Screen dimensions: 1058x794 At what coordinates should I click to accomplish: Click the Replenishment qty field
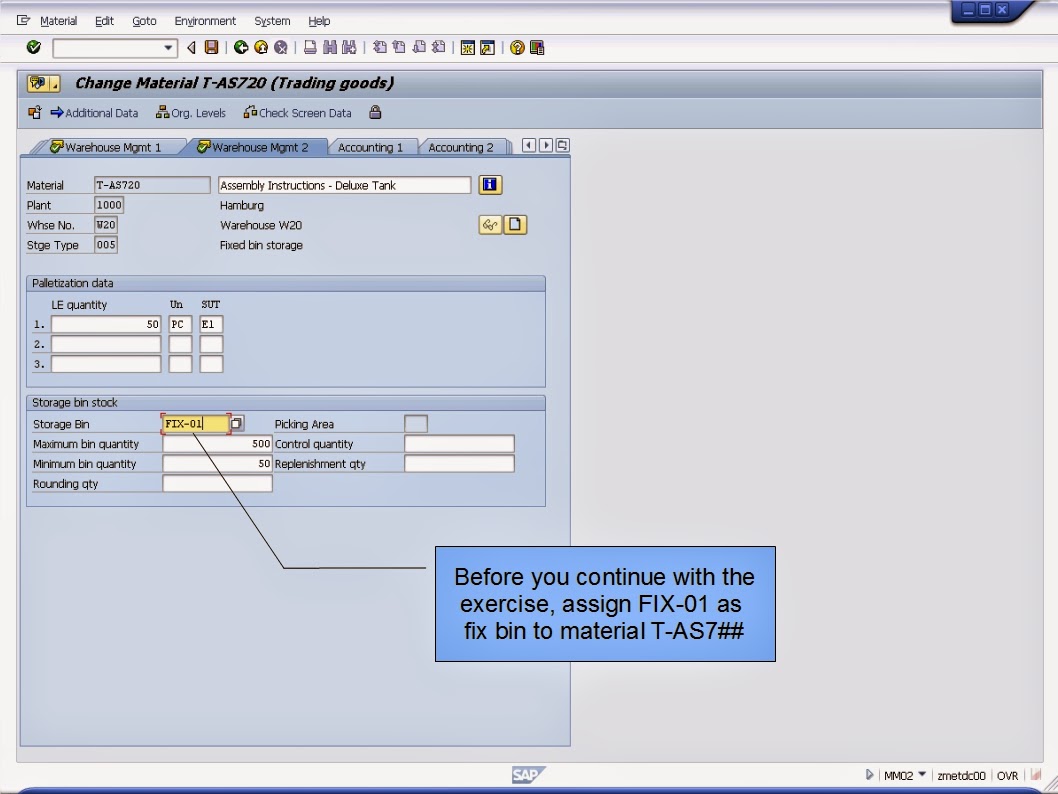[x=459, y=463]
